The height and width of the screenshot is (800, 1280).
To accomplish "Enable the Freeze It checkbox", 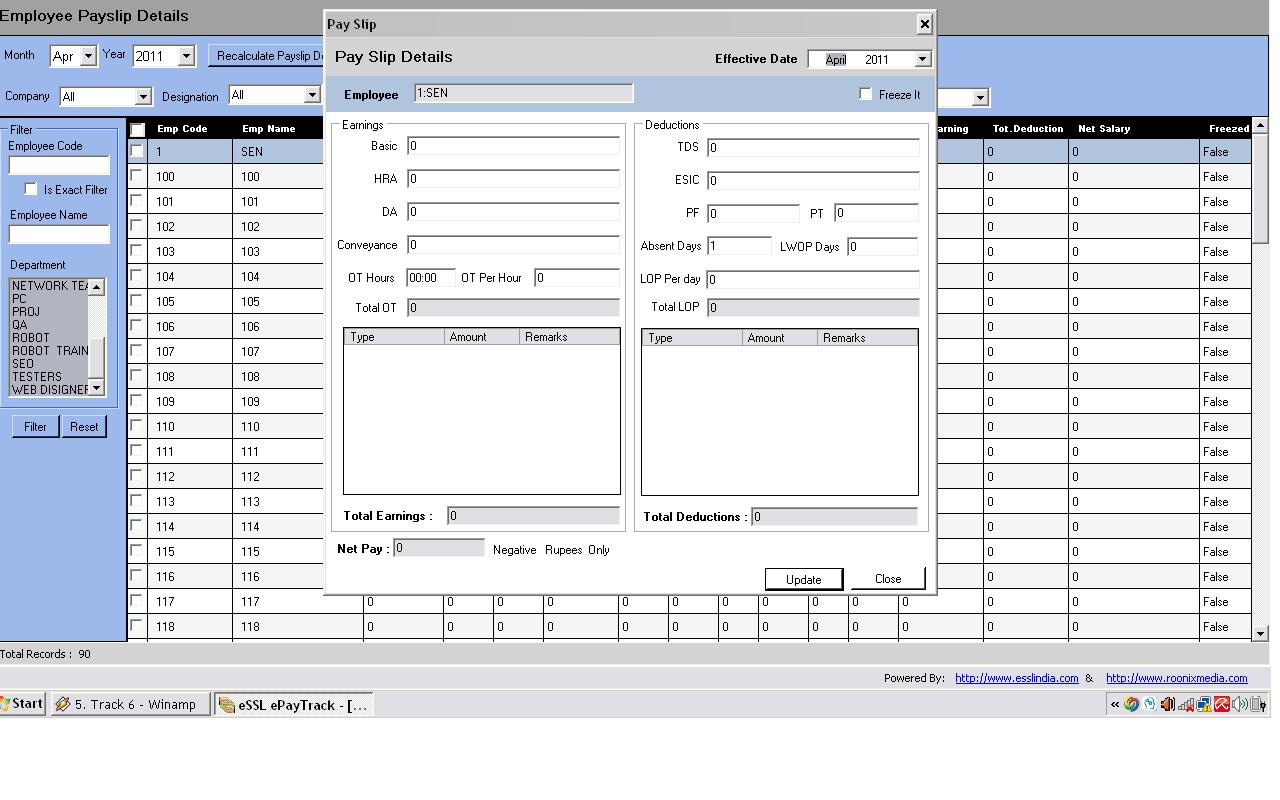I will [866, 94].
